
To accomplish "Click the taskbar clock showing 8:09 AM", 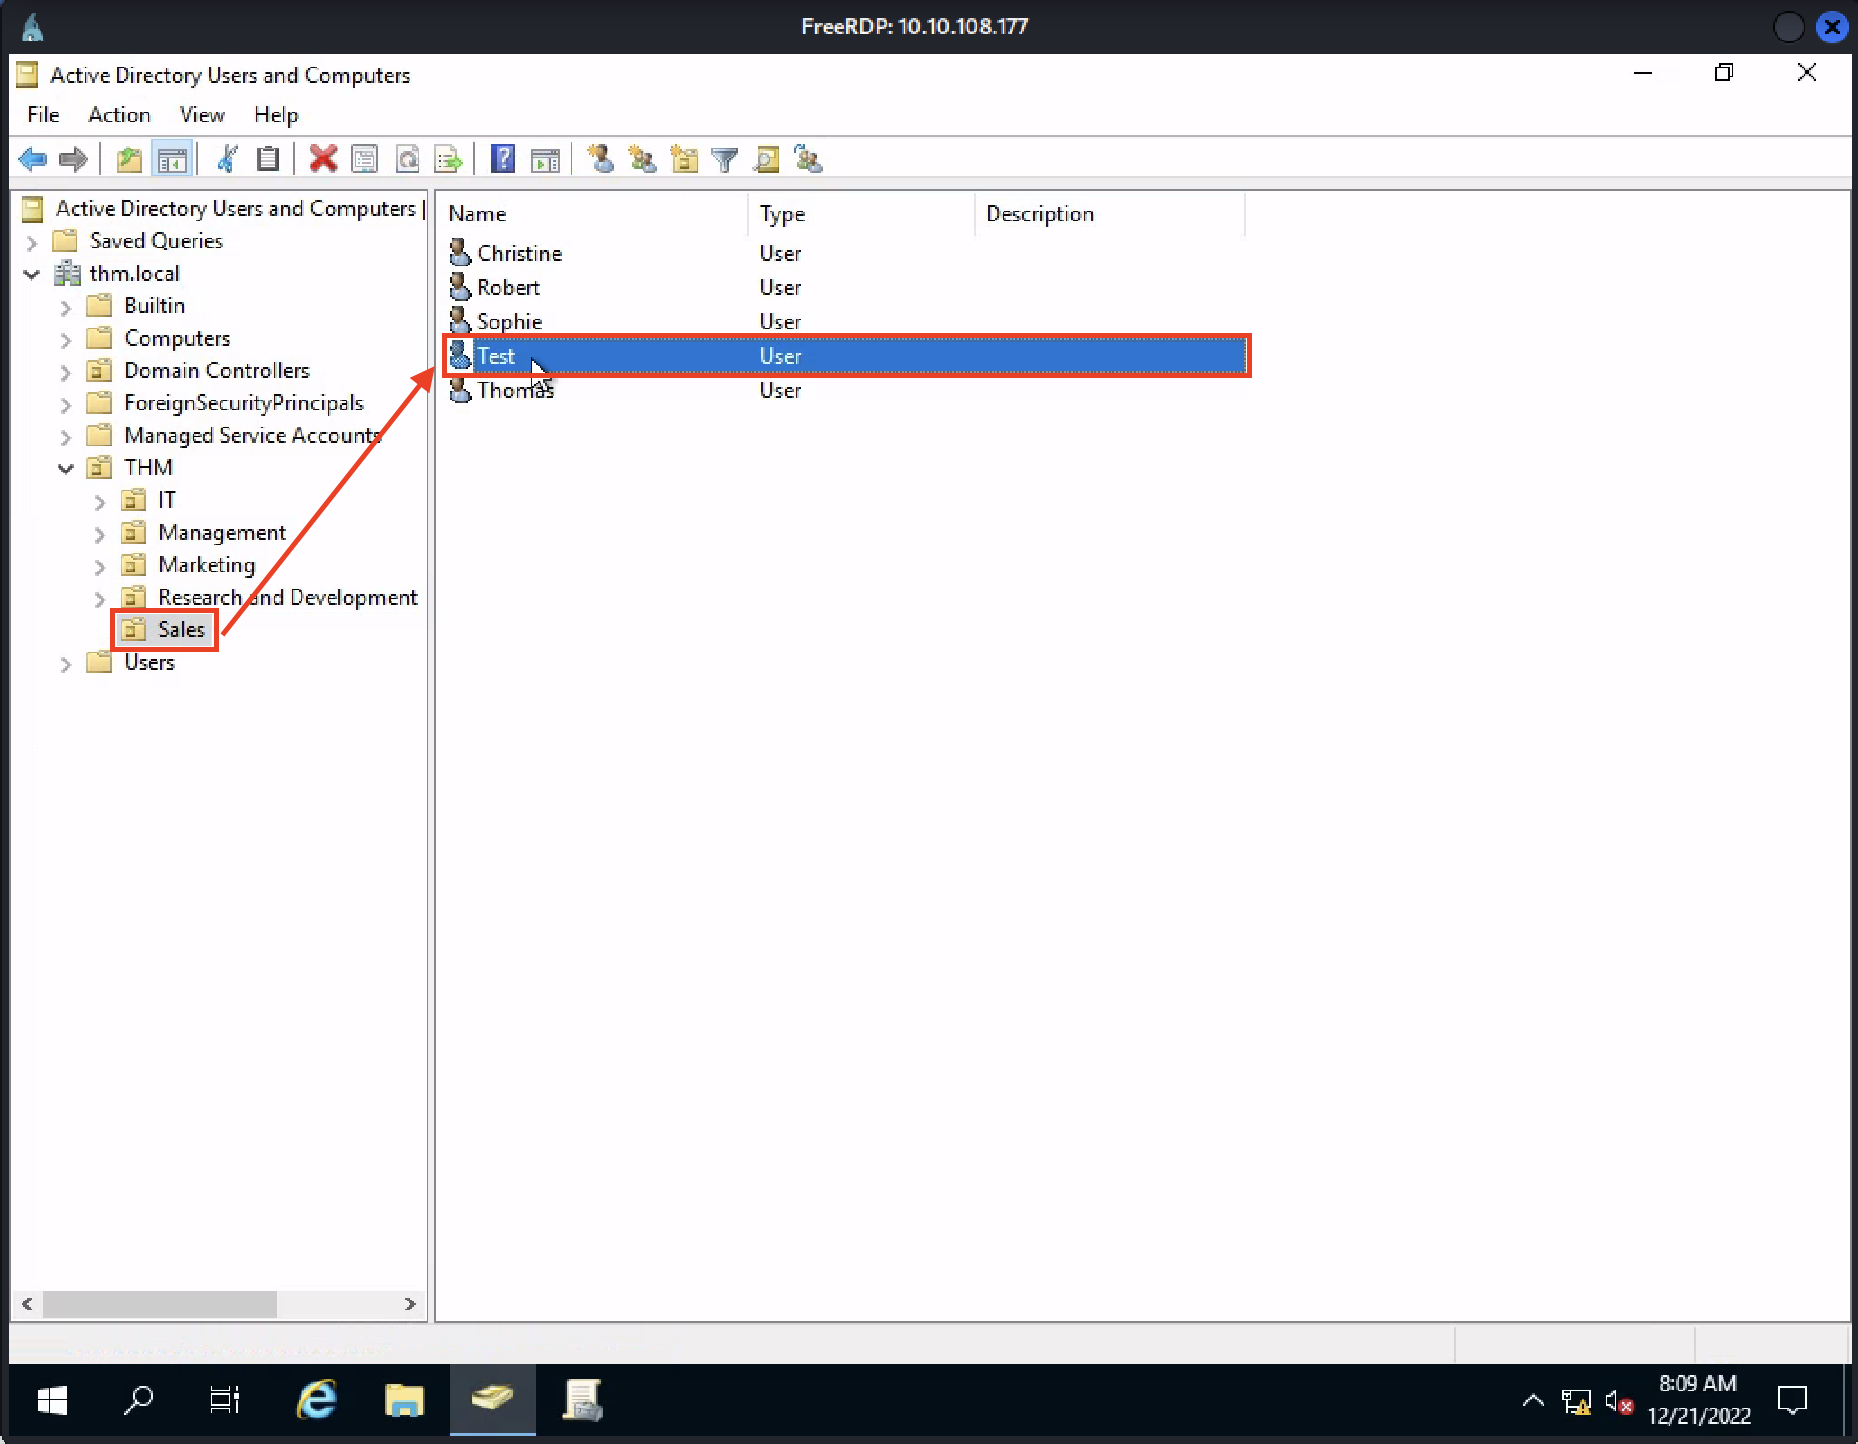I will point(1698,1400).
